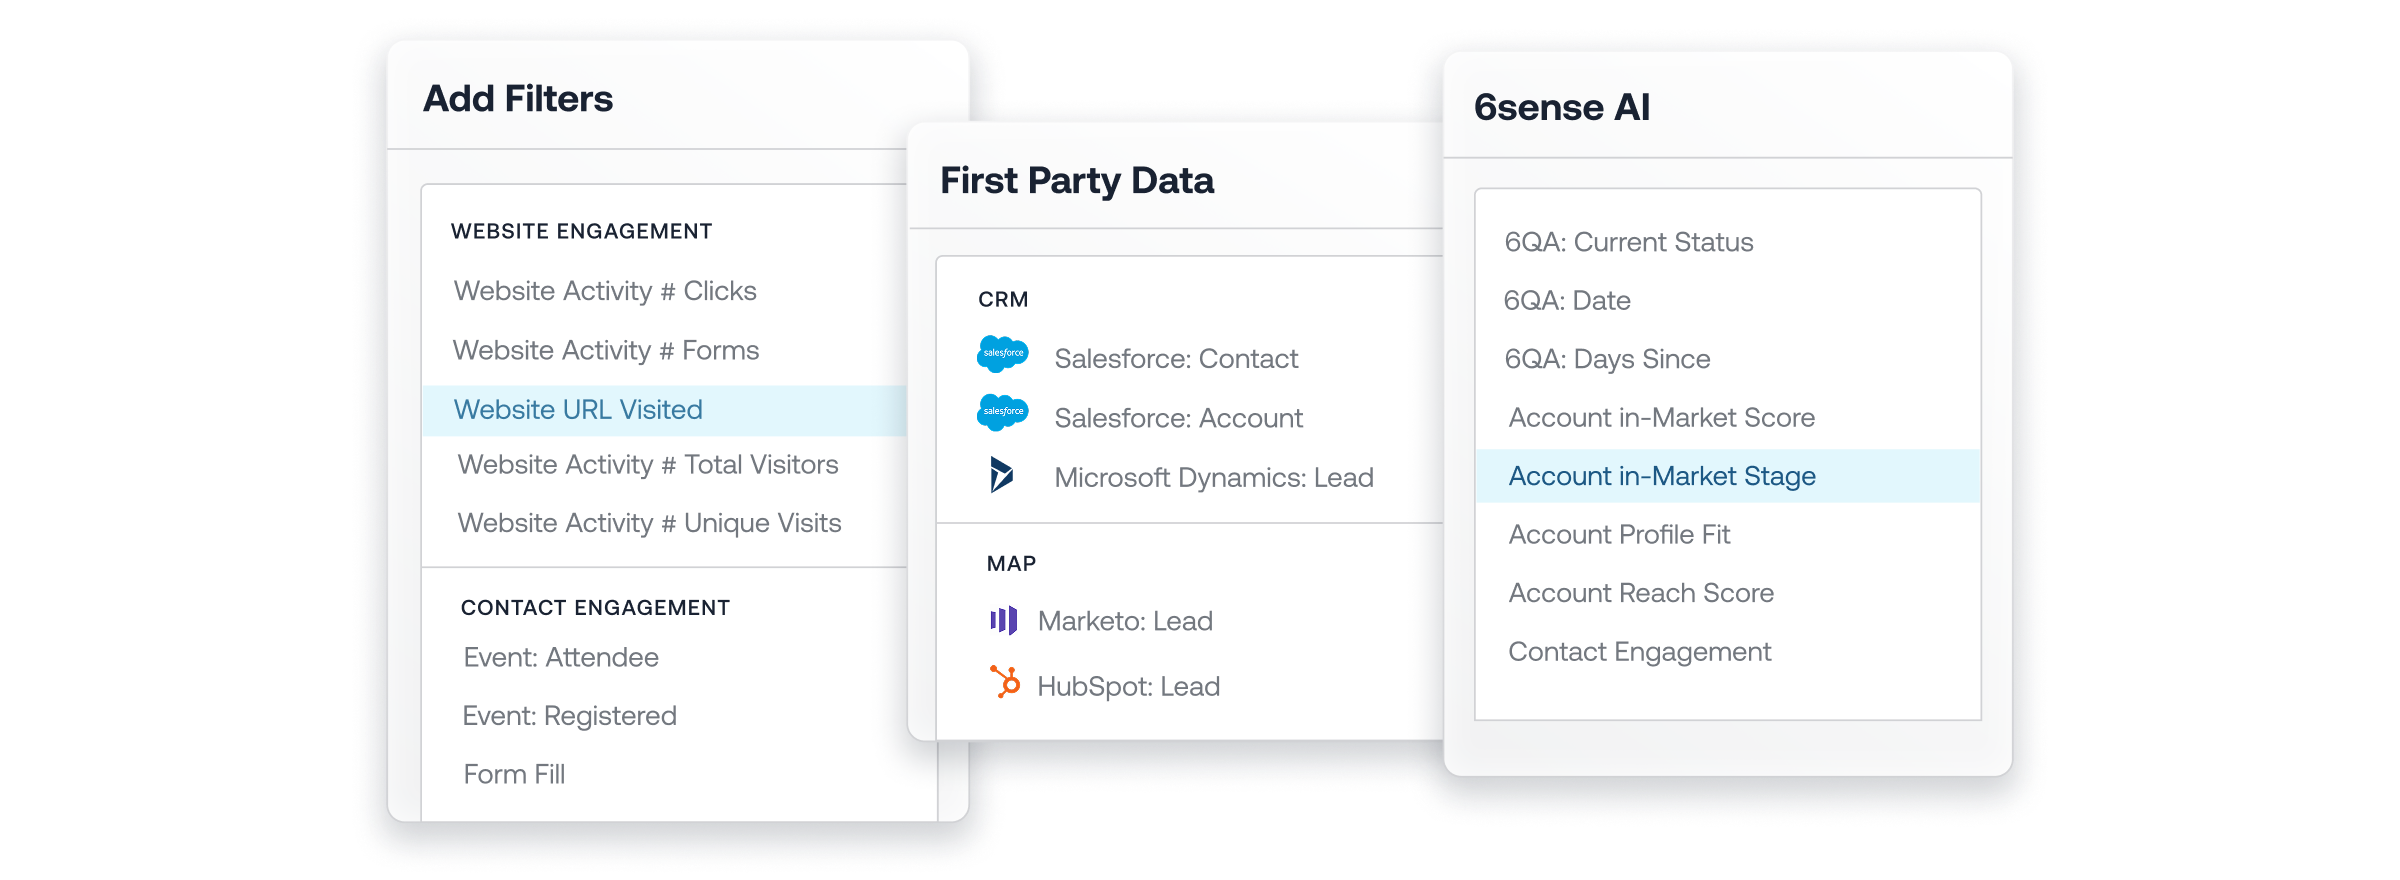Click the Marketo logo icon

pos(1003,621)
